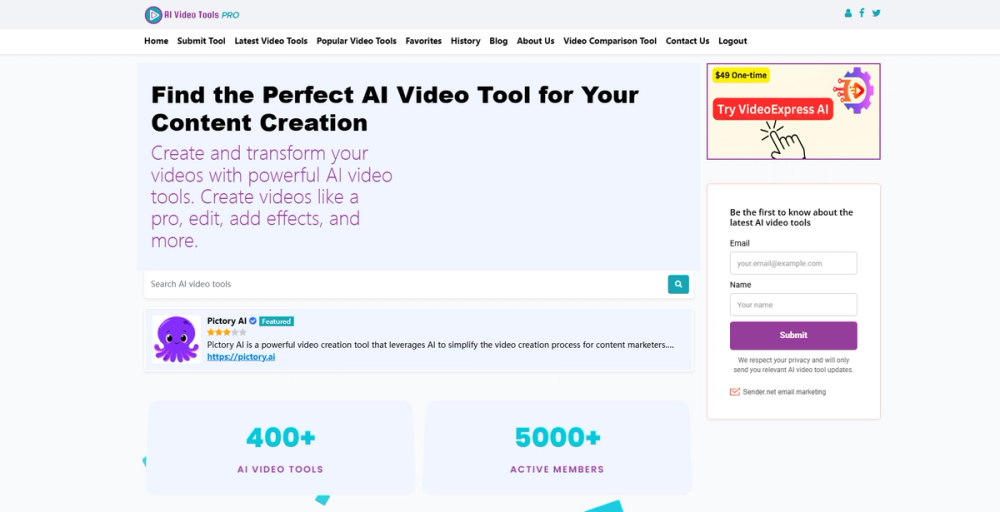Click the teal search magnifier button
Image resolution: width=1000 pixels, height=512 pixels.
678,284
